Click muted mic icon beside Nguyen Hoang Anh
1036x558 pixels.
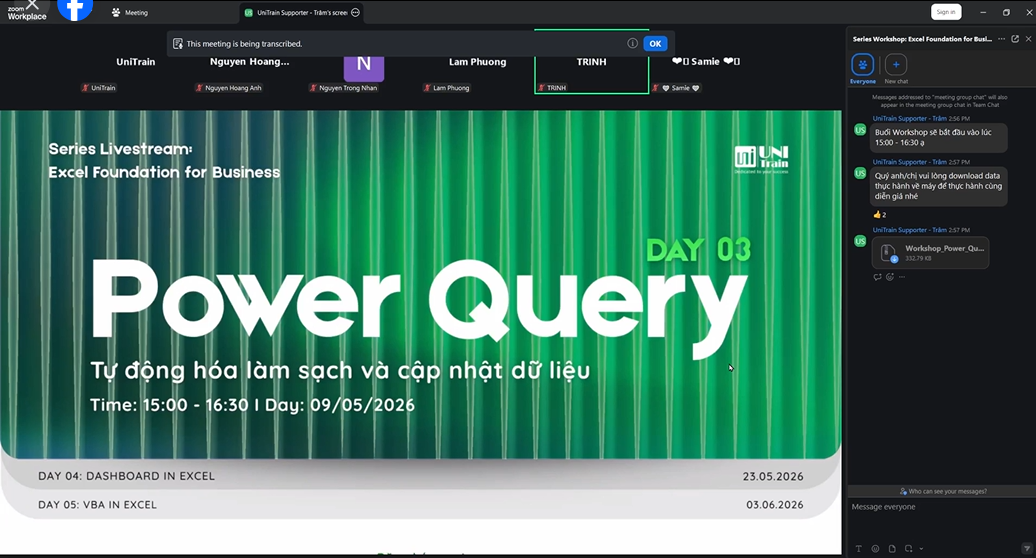point(199,88)
